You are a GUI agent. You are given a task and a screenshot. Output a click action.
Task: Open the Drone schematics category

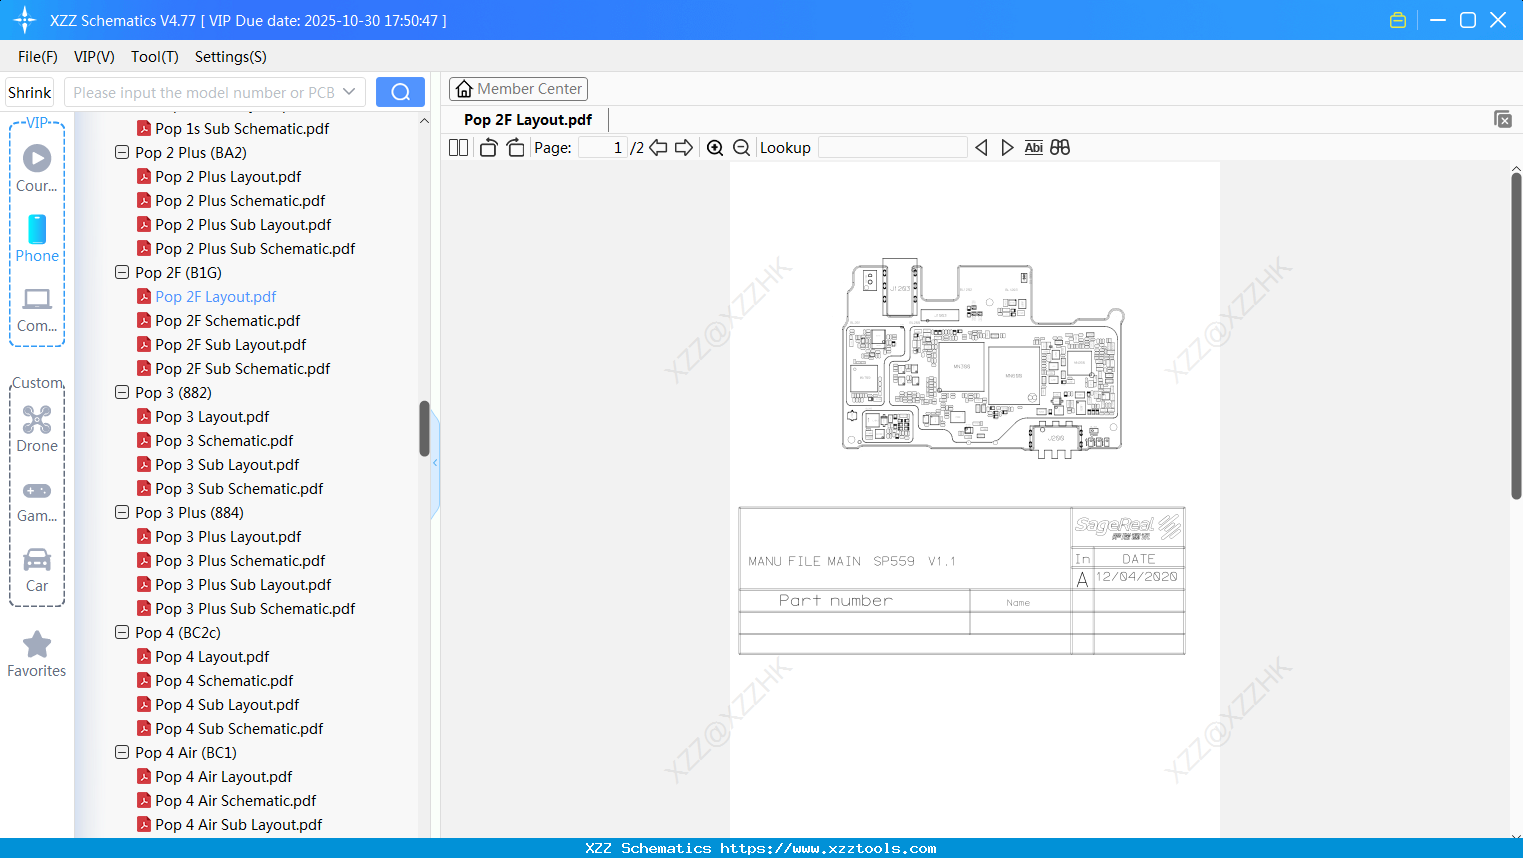[x=36, y=428]
